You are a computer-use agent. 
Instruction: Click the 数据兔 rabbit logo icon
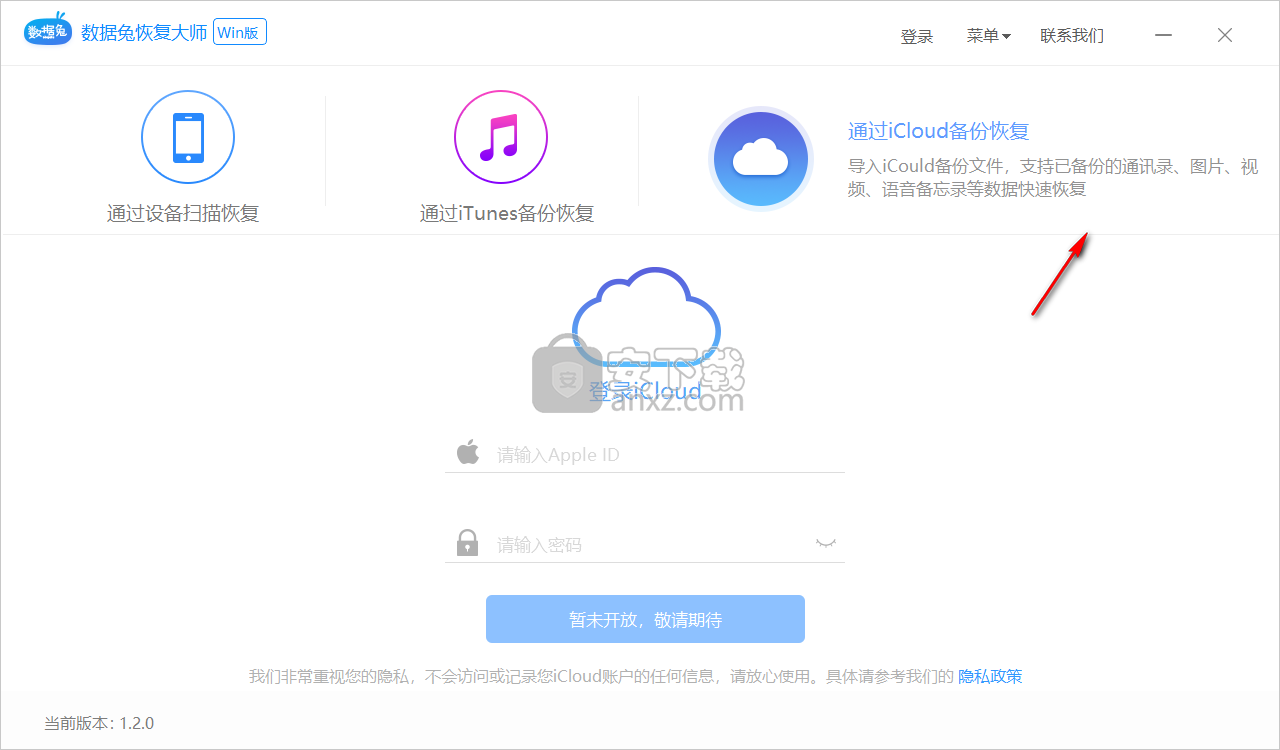point(47,30)
